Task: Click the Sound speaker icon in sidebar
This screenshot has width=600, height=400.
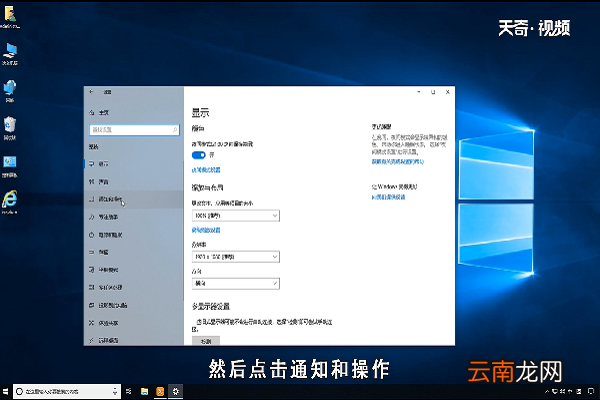Action: (91, 182)
